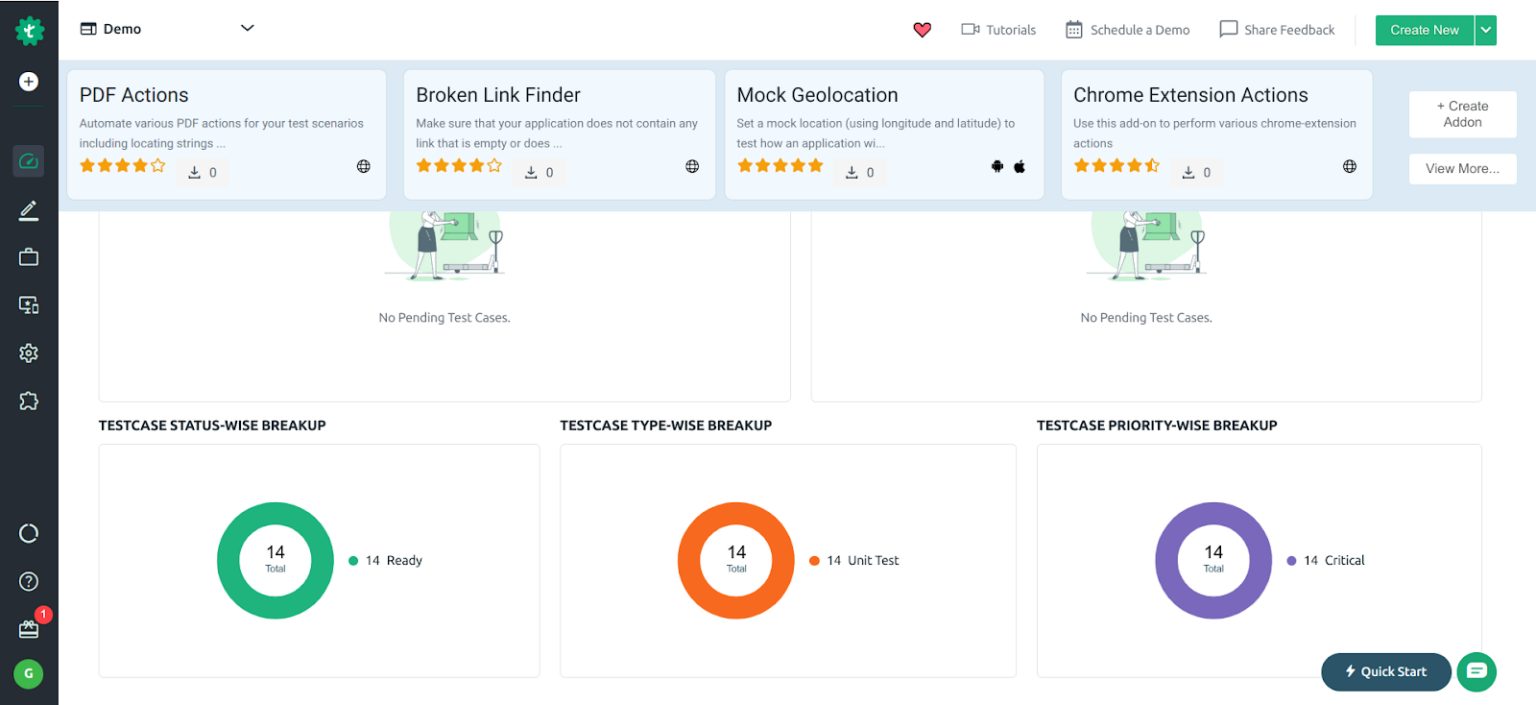Viewport: 1536px width, 705px height.
Task: Click the Apple icon on Mock Geolocation card
Action: pyautogui.click(x=1019, y=167)
